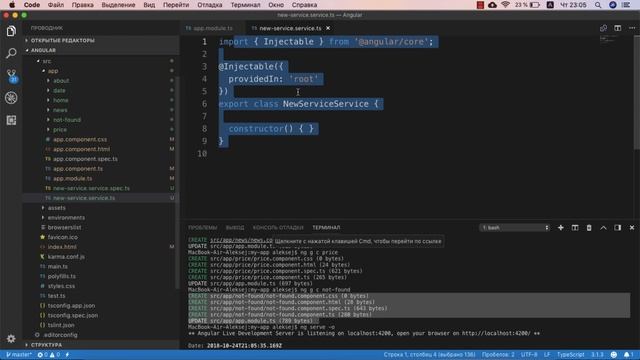
Task: Expand the not-found folder
Action: point(67,120)
